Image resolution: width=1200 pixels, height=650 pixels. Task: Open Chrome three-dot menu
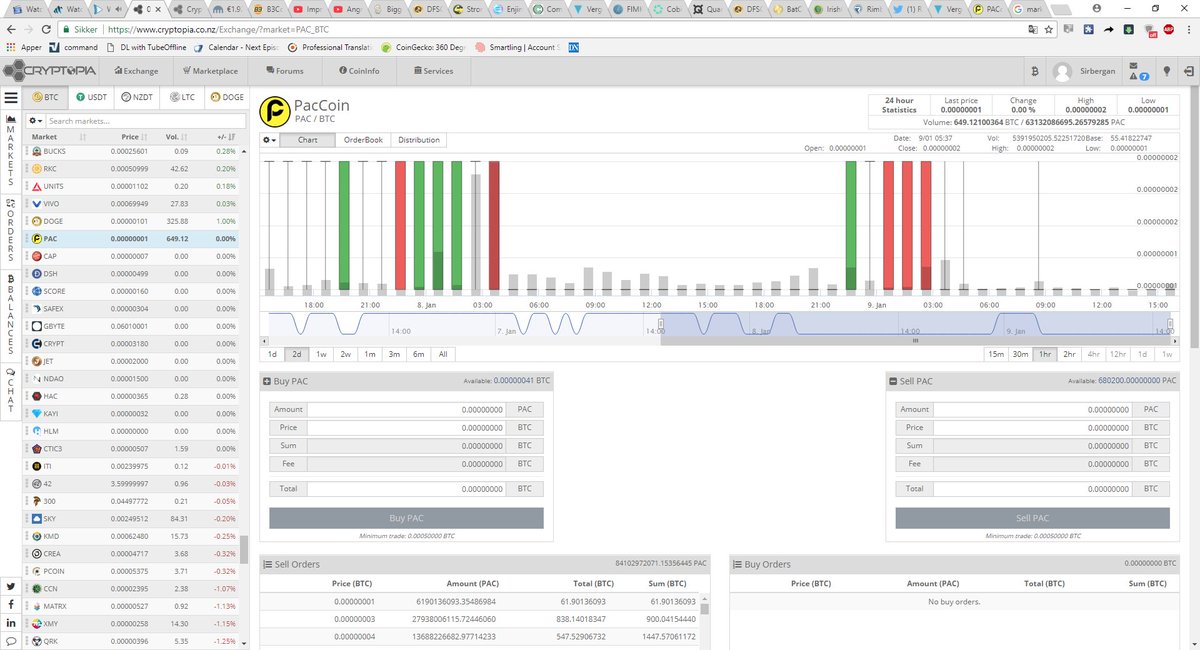click(1188, 30)
